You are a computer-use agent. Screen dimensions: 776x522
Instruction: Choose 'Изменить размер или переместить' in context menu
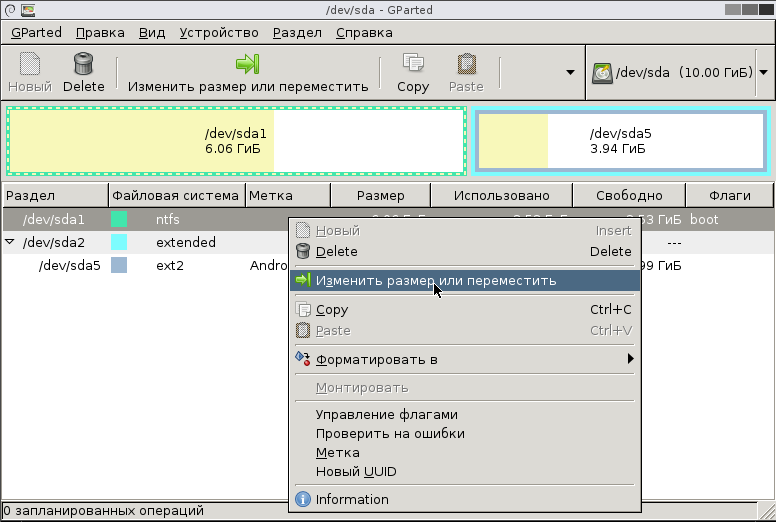pyautogui.click(x=465, y=281)
